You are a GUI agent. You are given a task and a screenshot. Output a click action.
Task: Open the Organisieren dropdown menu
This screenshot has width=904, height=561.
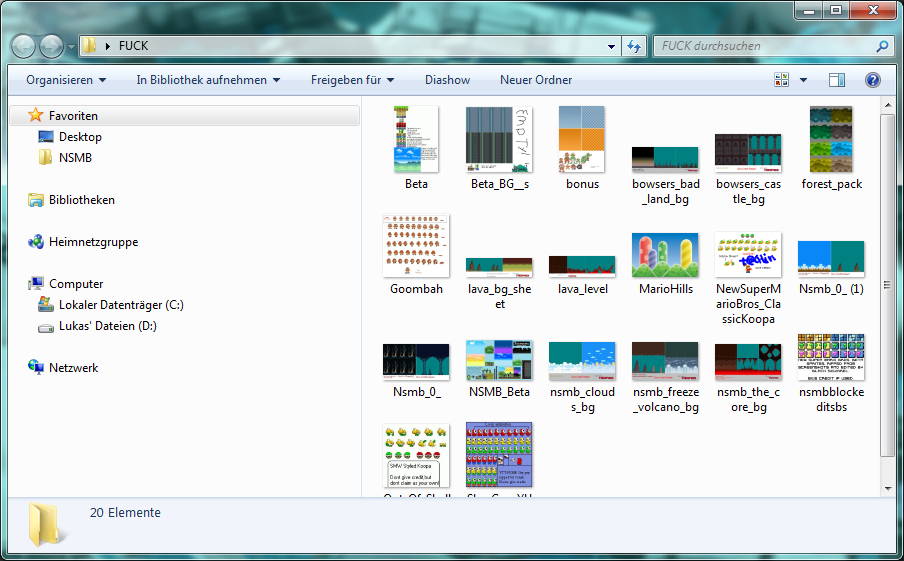click(66, 80)
